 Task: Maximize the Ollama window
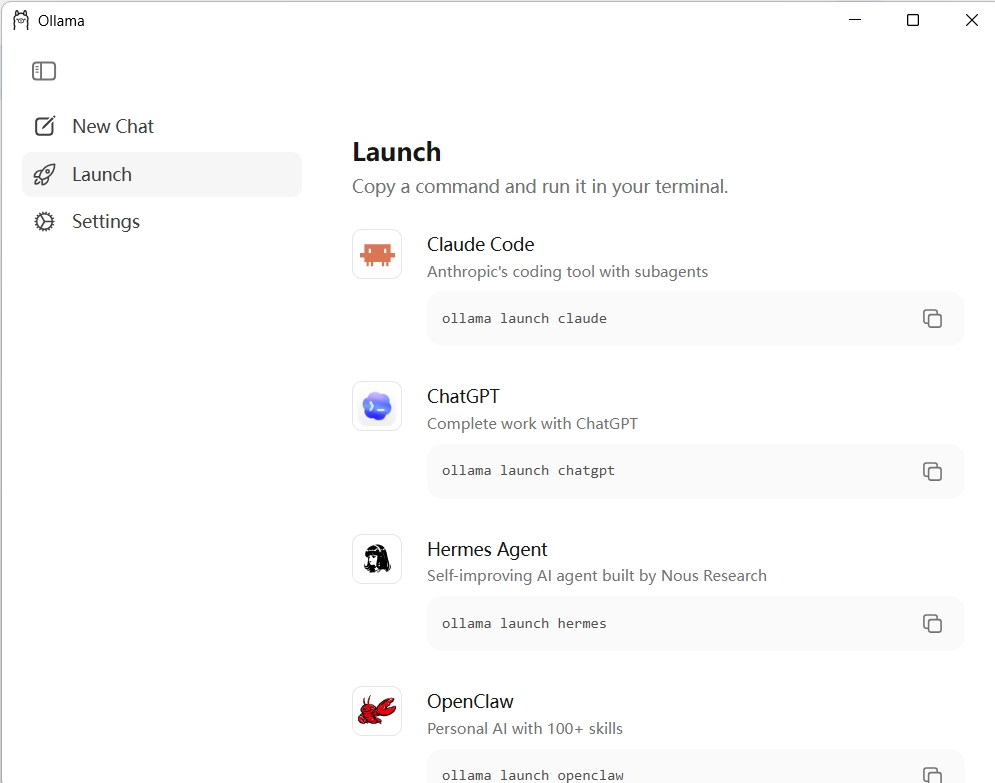click(x=913, y=20)
